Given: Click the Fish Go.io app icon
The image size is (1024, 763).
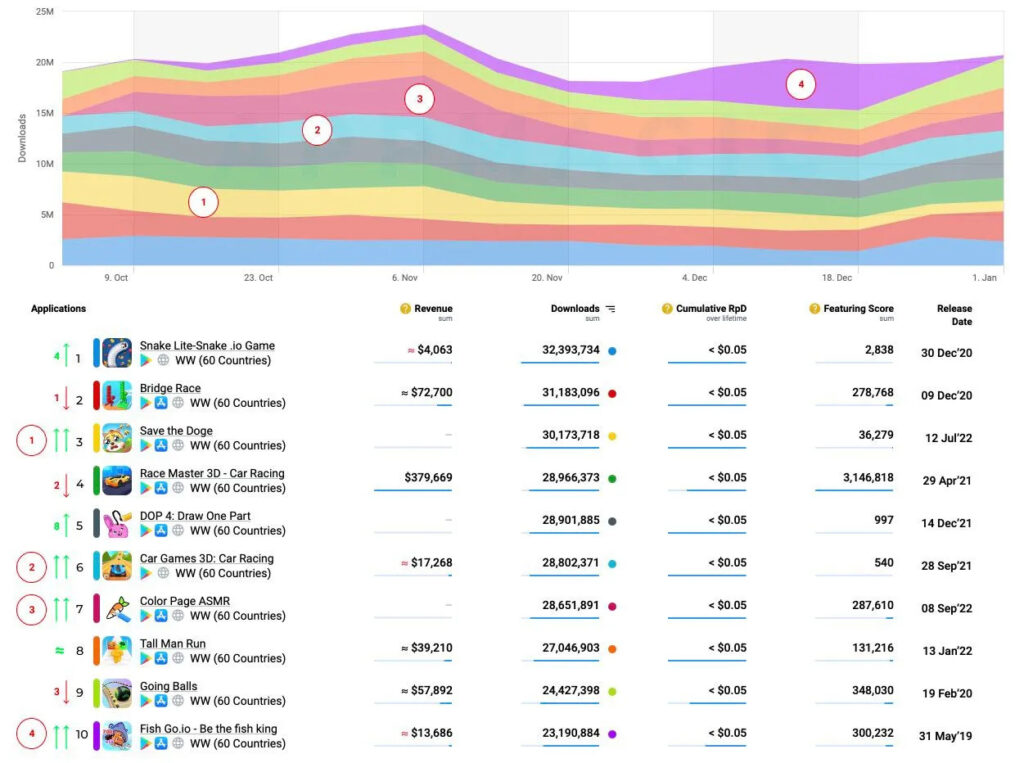Looking at the screenshot, I should pos(117,736).
